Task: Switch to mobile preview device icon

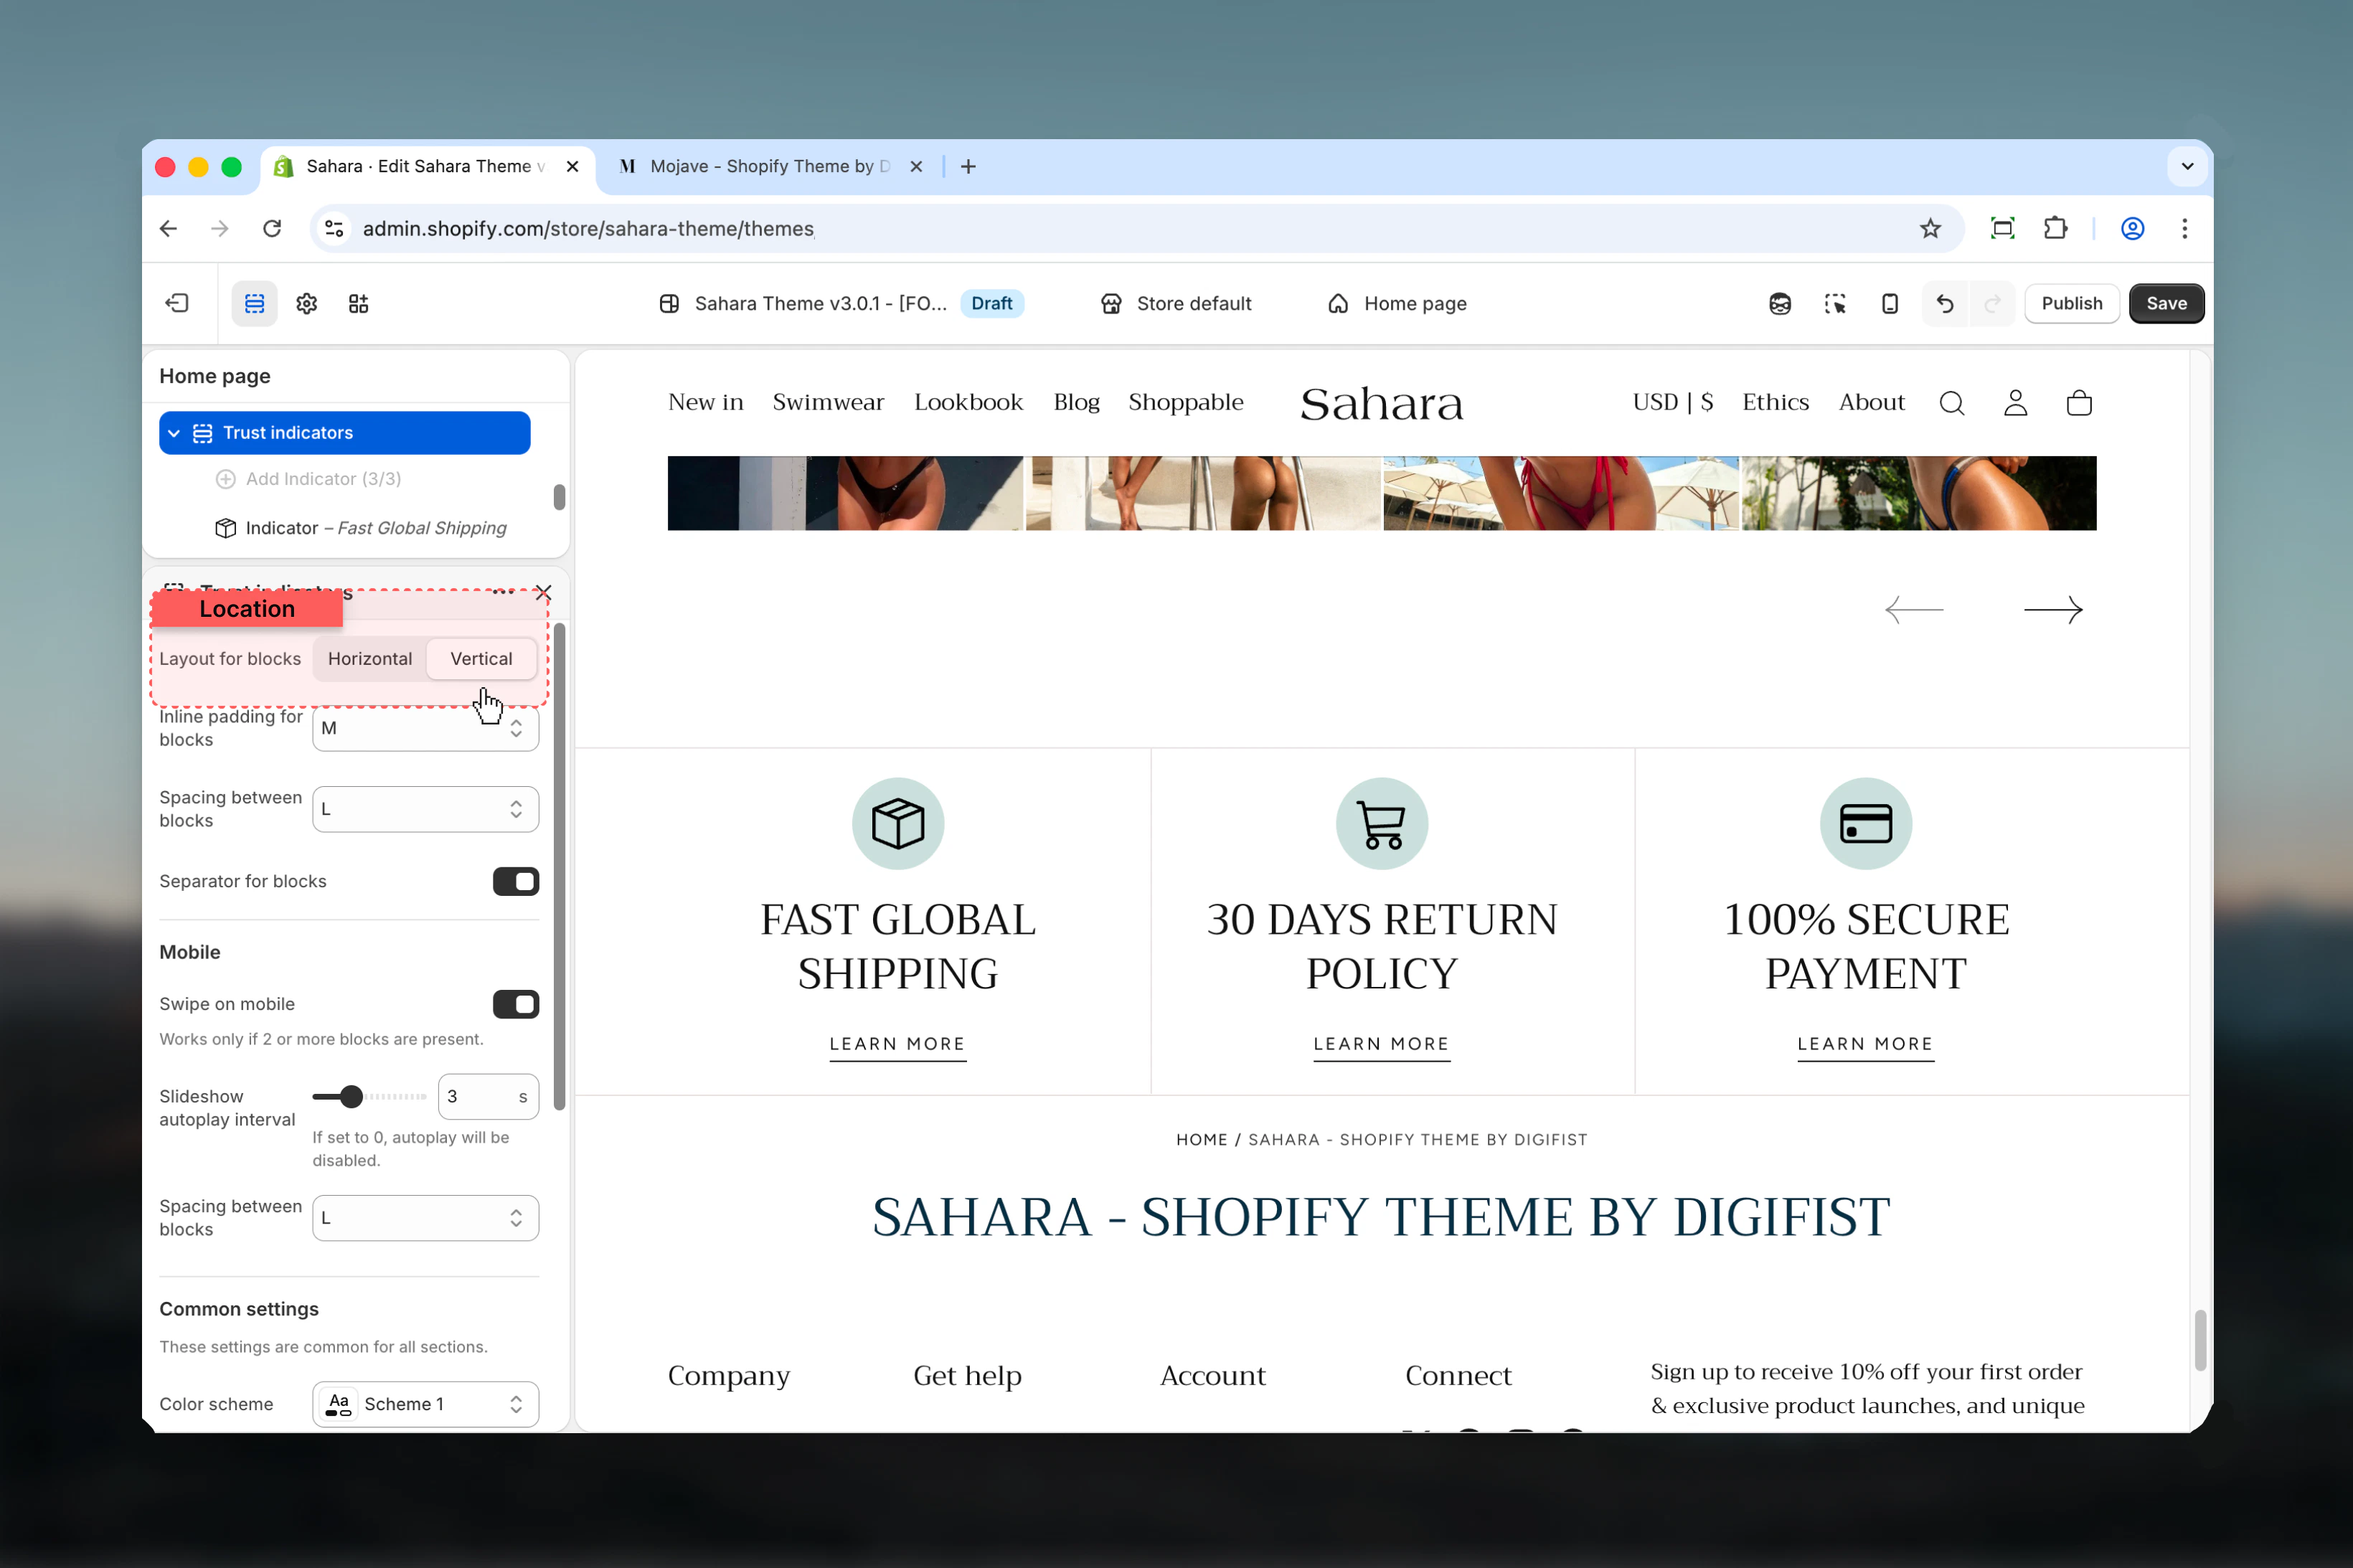Action: coord(1890,303)
